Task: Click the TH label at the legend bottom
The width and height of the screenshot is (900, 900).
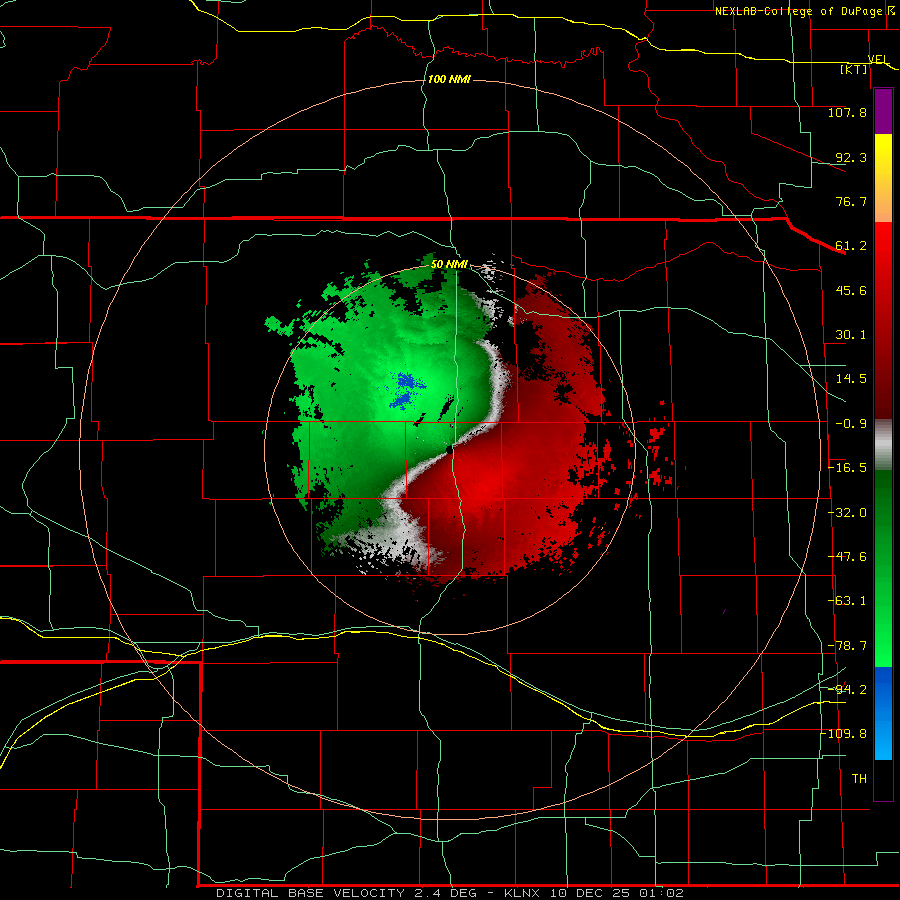Action: pos(859,779)
